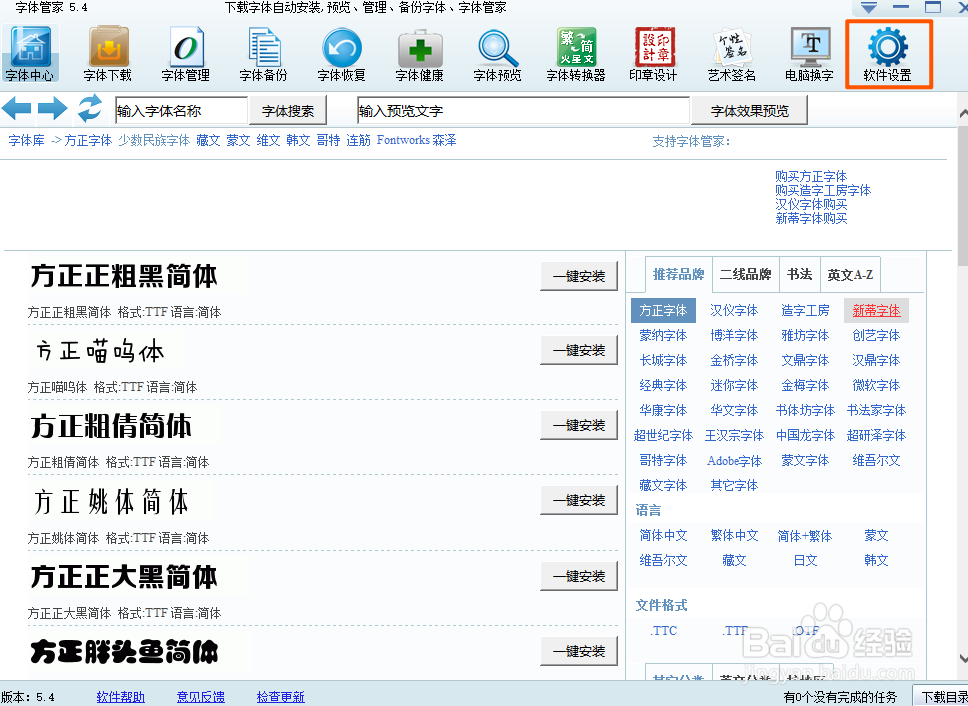Click the scrollbar up arrow
Image resolution: width=968 pixels, height=706 pixels.
point(963,114)
